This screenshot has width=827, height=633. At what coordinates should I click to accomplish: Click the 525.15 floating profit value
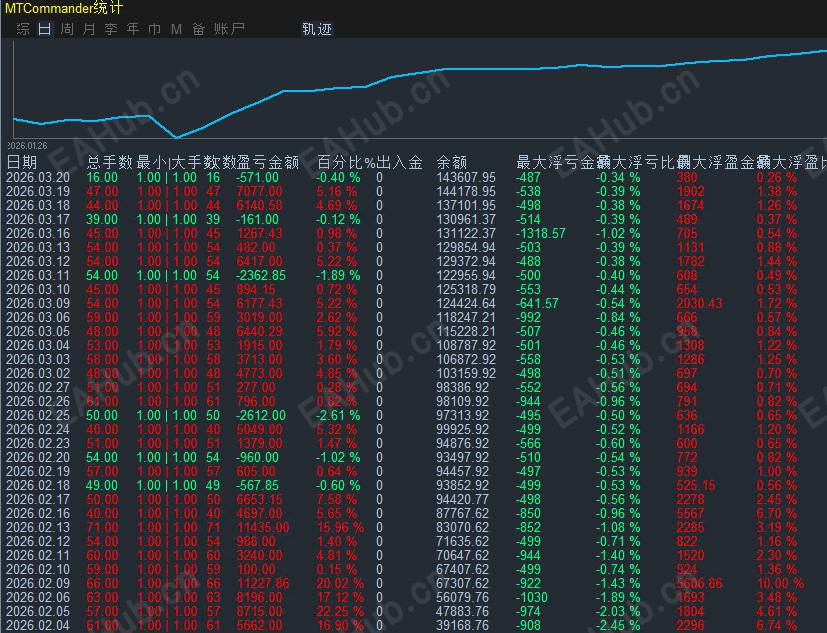696,485
